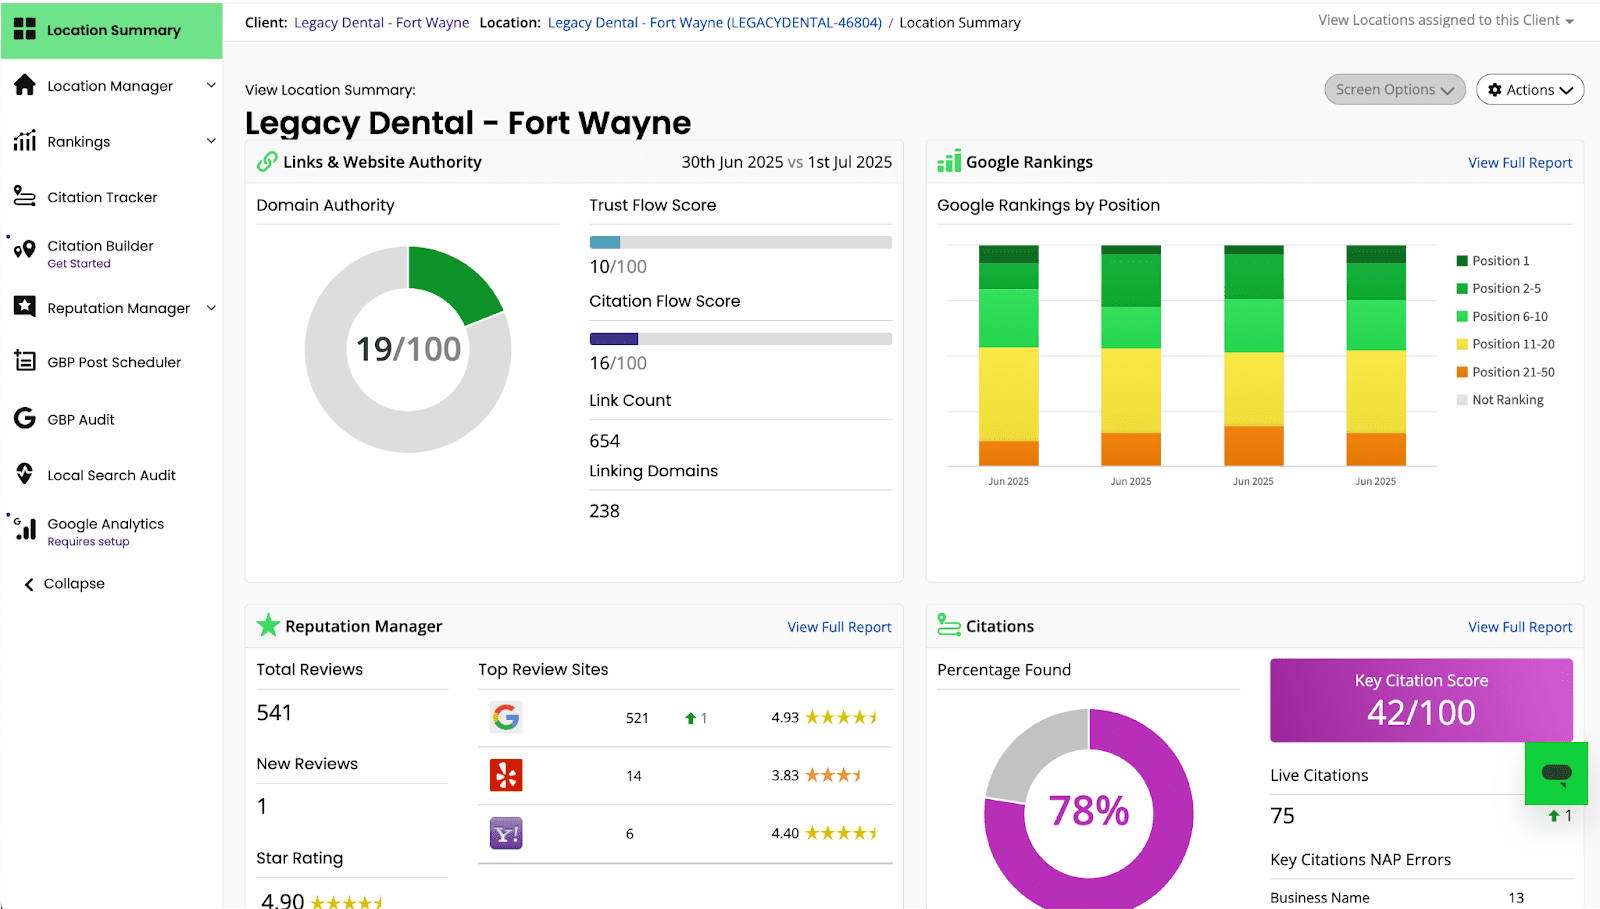Image resolution: width=1600 pixels, height=909 pixels.
Task: Click the Location Summary grid icon
Action: (x=25, y=29)
